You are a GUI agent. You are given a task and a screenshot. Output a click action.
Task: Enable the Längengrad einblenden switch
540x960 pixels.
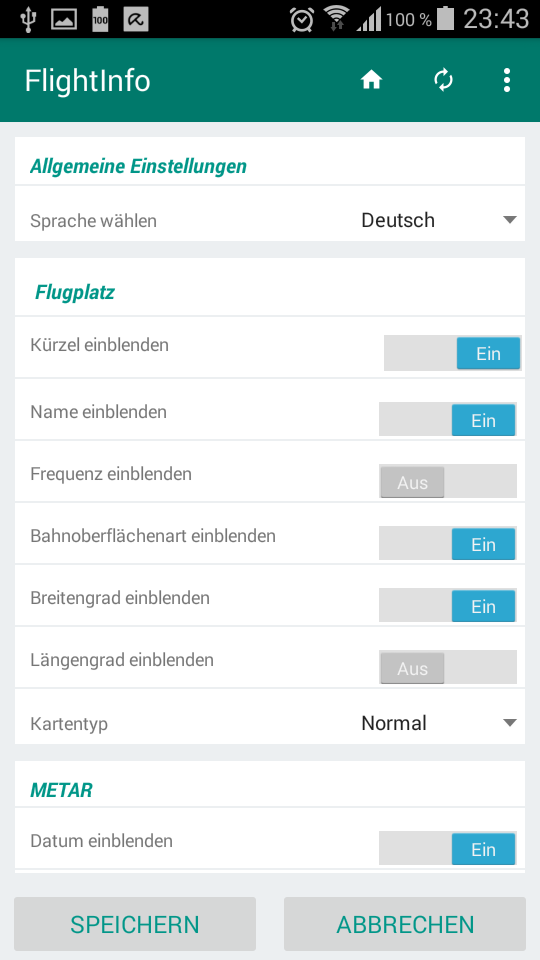[448, 667]
